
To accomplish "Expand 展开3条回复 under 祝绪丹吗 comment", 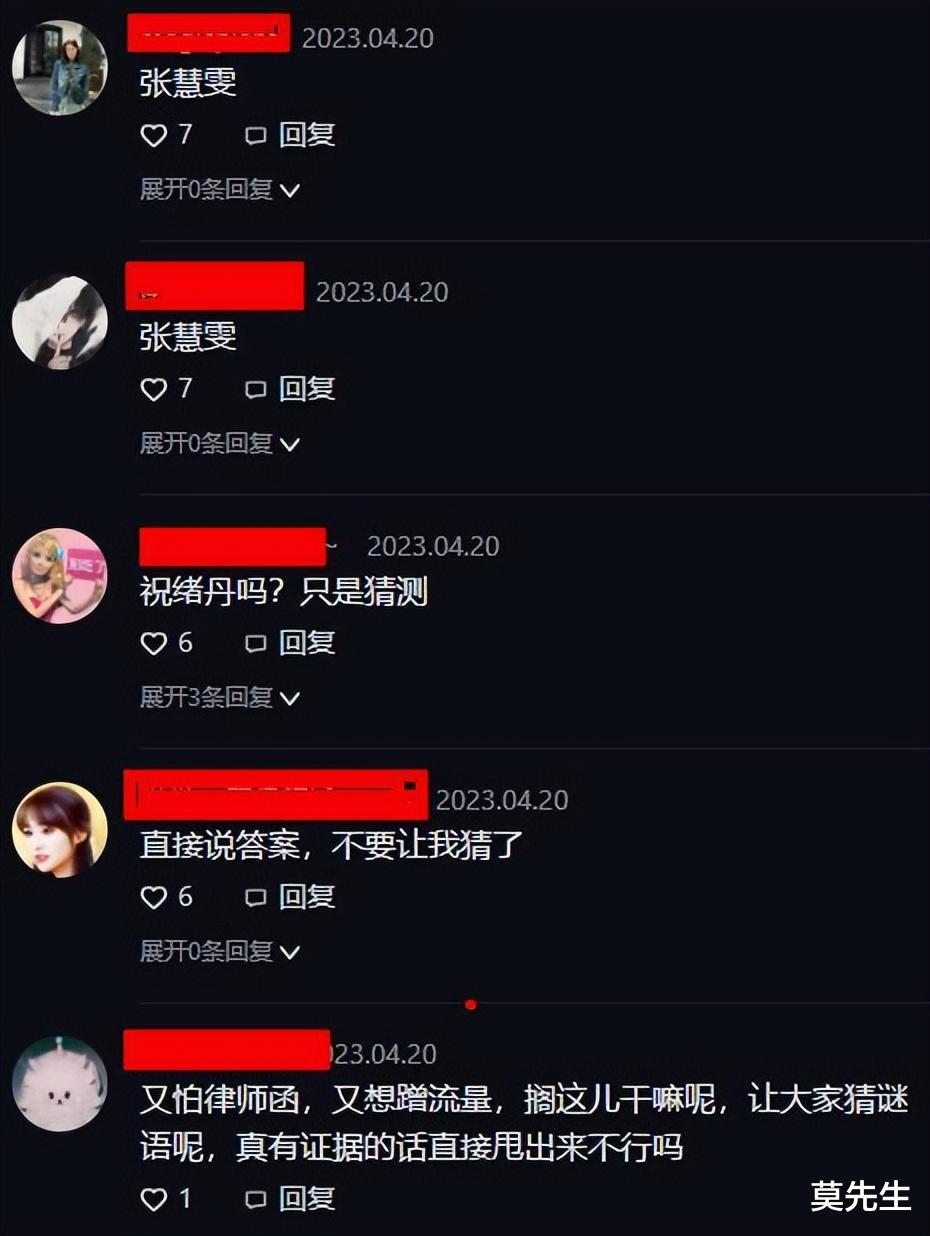I will 220,697.
